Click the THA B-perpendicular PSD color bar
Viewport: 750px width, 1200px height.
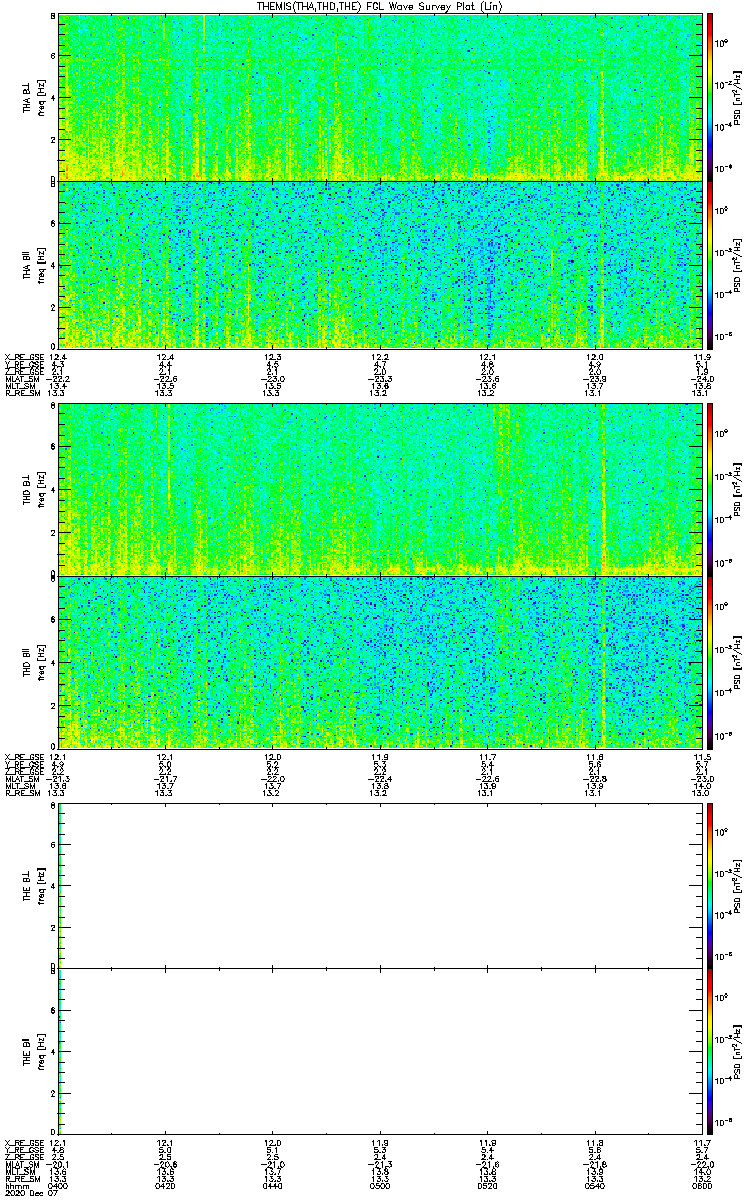[710, 96]
